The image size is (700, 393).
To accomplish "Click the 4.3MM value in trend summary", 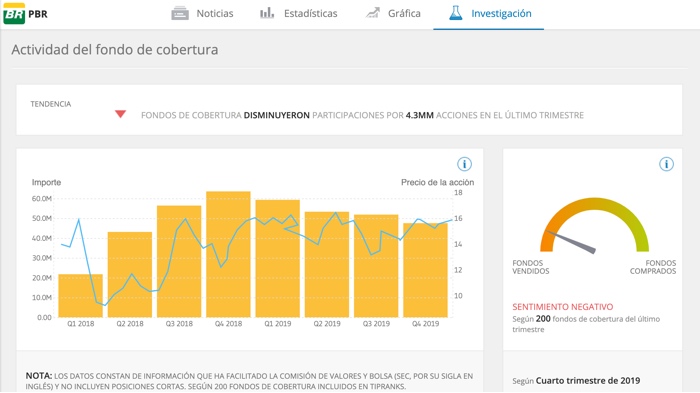I will pos(420,115).
